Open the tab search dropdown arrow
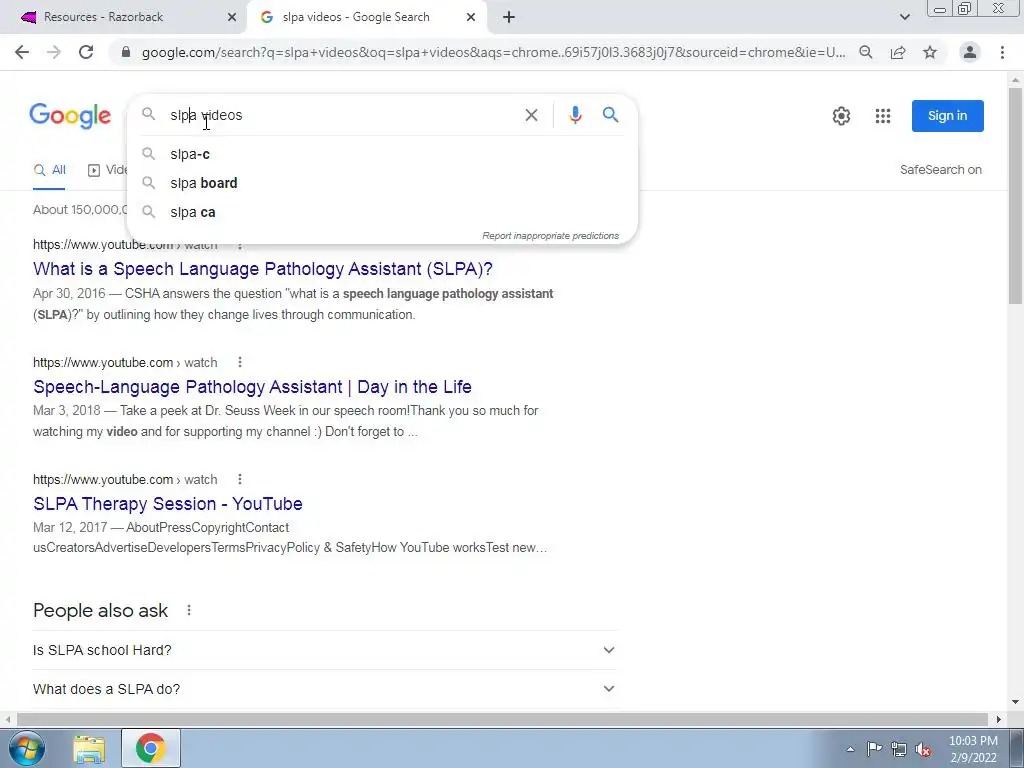The width and height of the screenshot is (1024, 768). (x=904, y=18)
